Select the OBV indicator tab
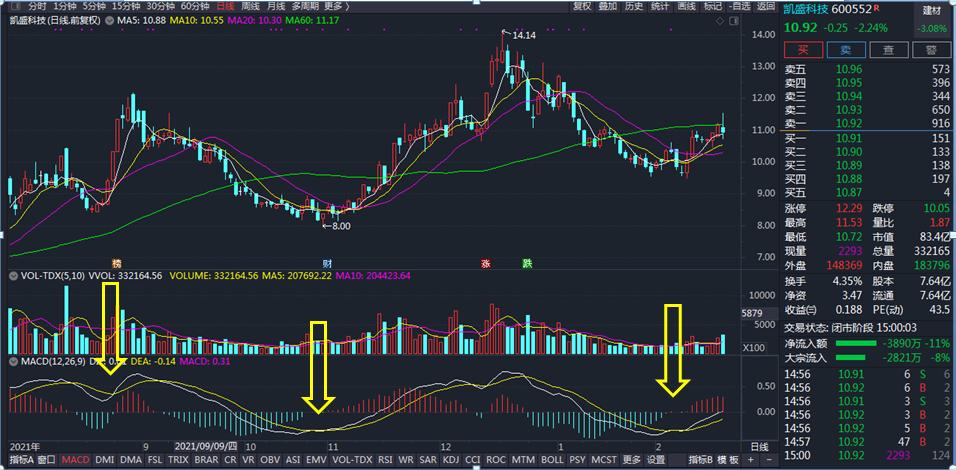This screenshot has width=956, height=470. coord(270,459)
